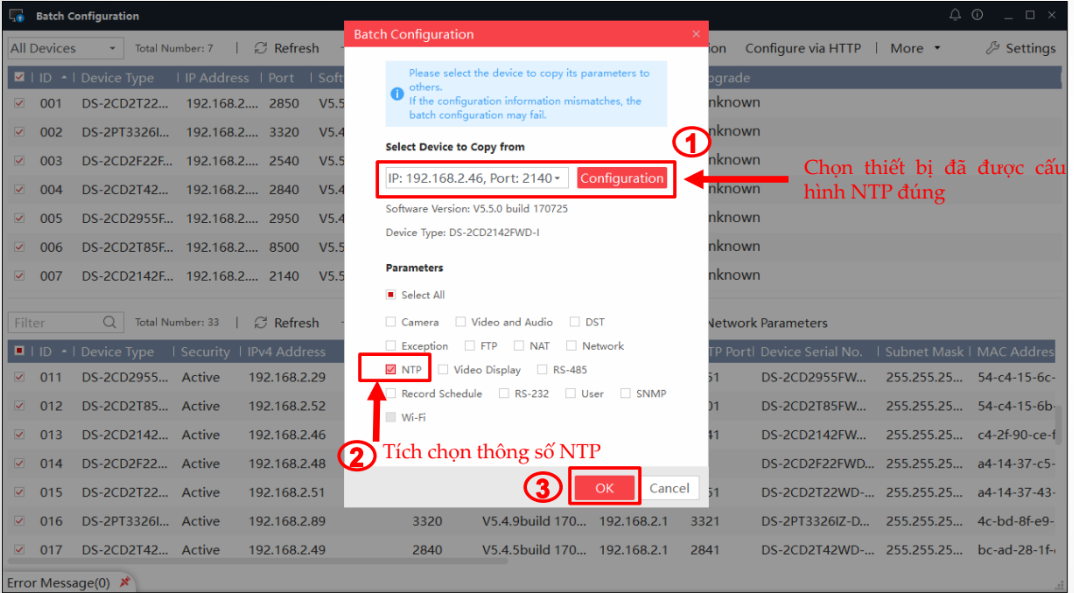Open the All Devices dropdown
This screenshot has height=593, width=1074.
64,48
